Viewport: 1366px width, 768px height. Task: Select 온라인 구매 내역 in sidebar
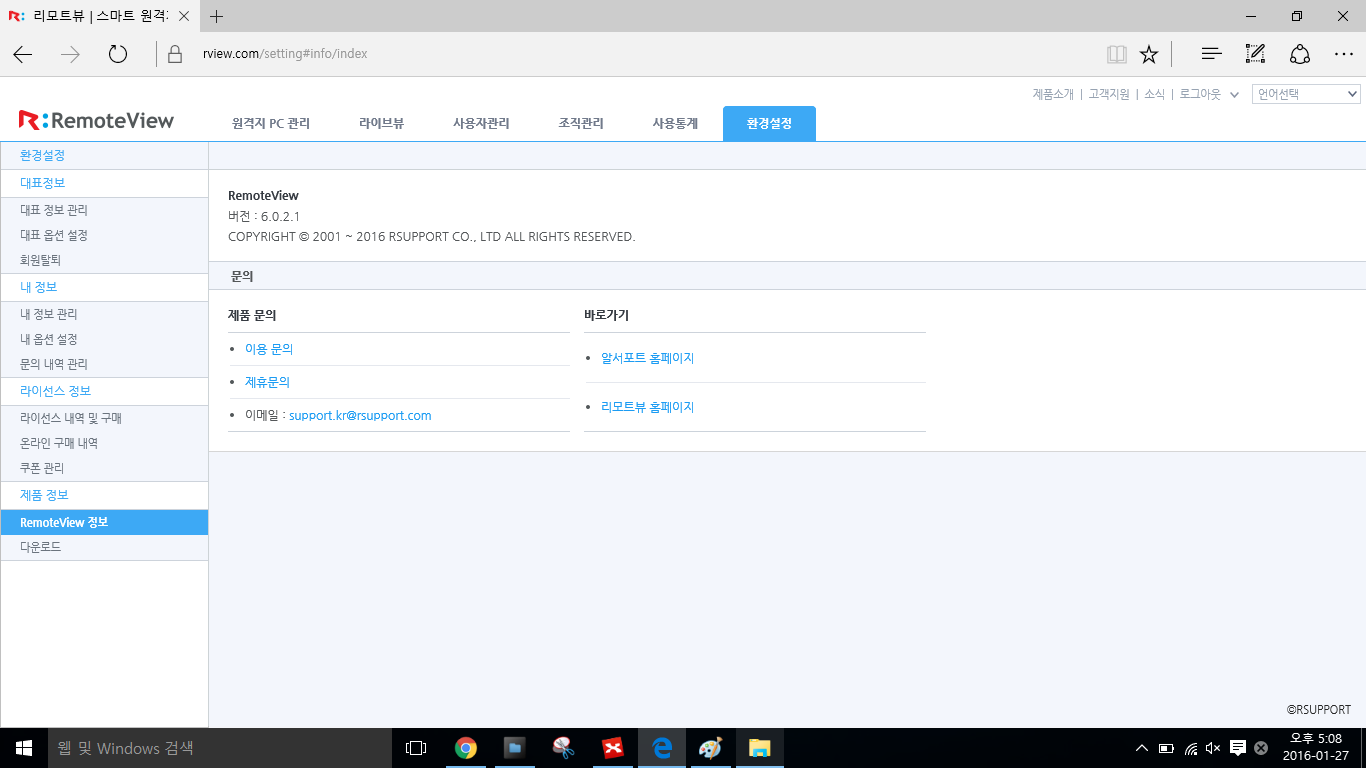(x=59, y=443)
